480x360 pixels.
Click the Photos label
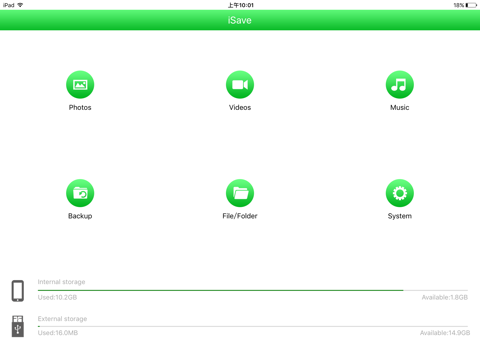80,108
